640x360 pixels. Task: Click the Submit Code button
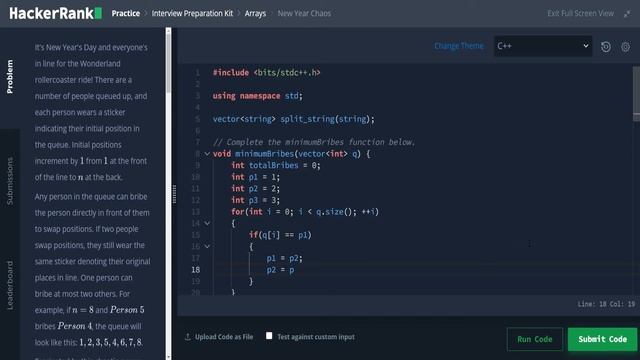[x=602, y=339]
